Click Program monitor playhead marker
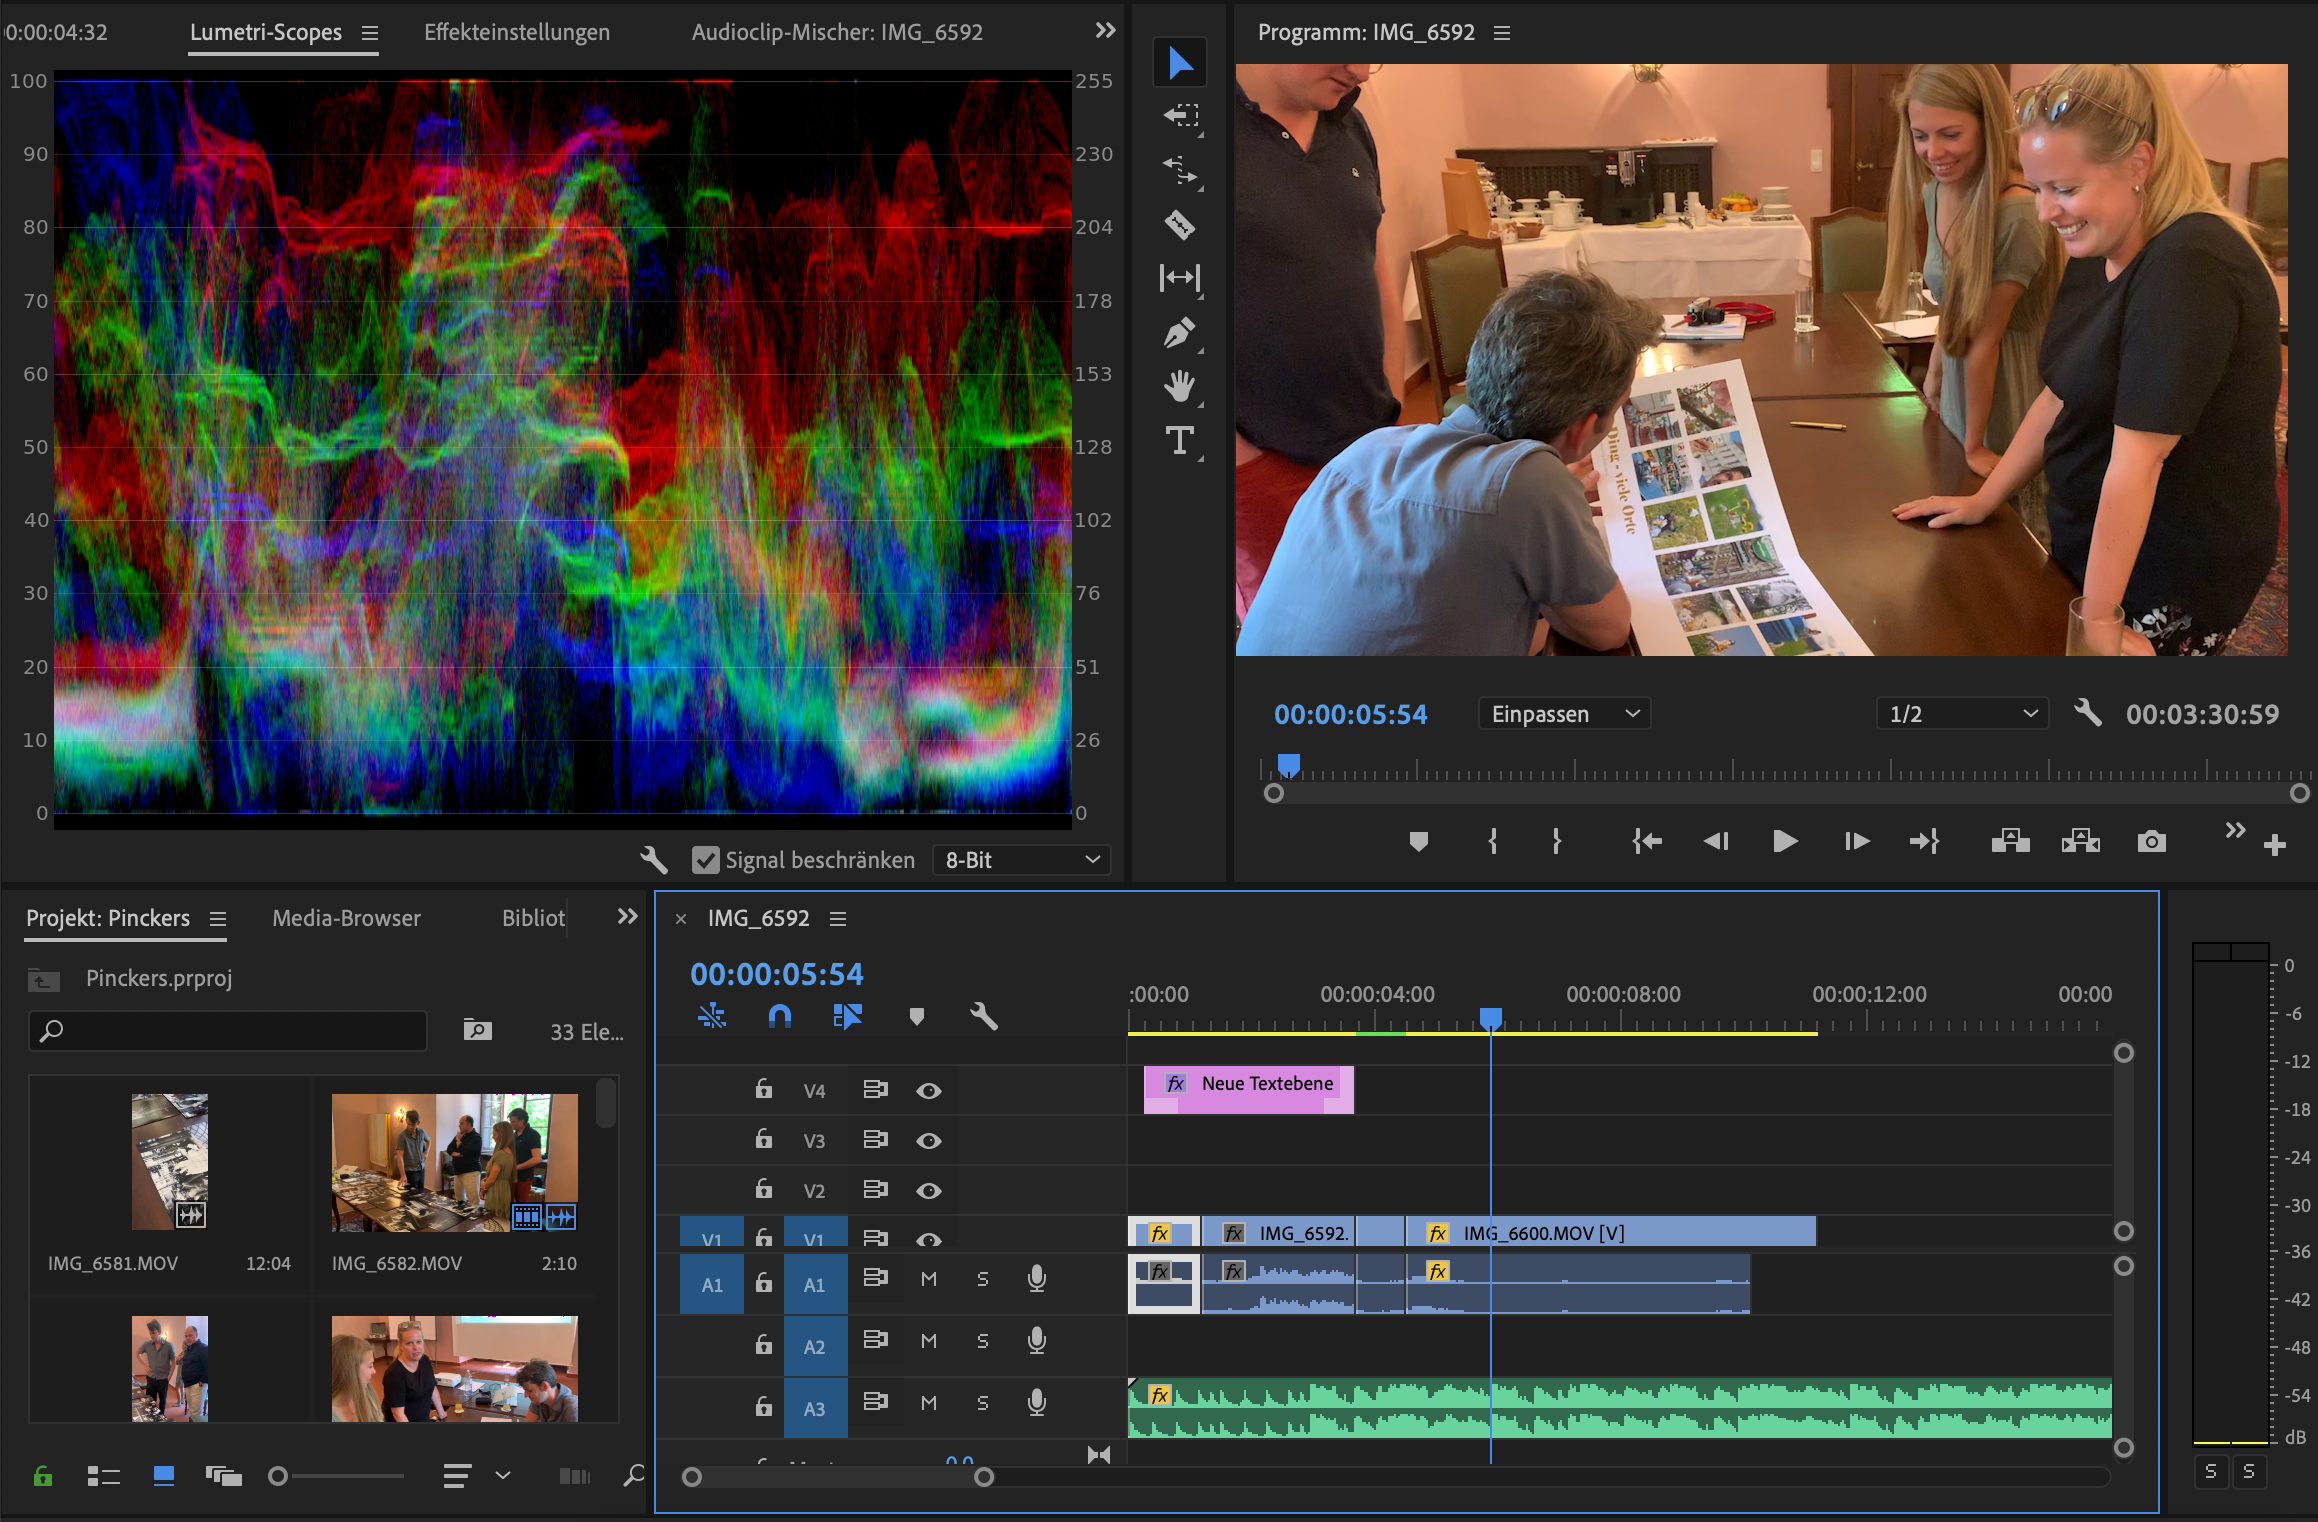This screenshot has width=2318, height=1522. tap(1289, 766)
